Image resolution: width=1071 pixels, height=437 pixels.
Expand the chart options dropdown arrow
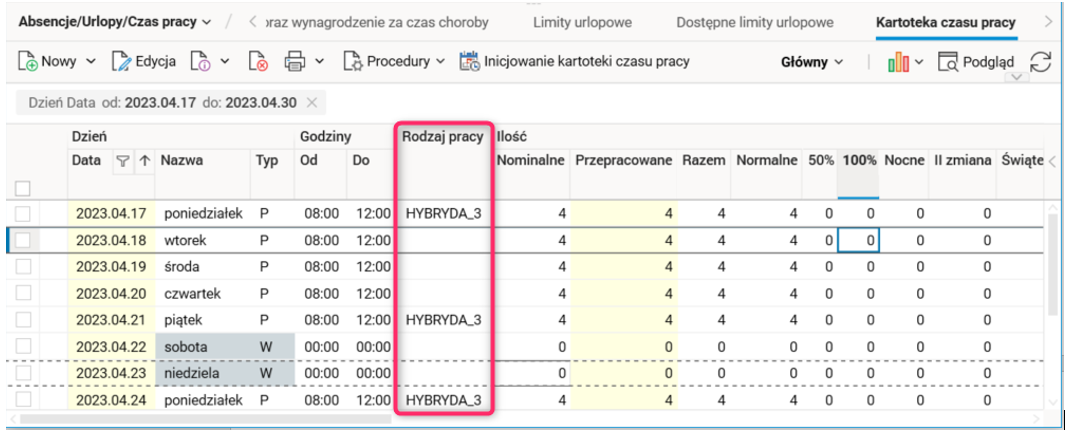pyautogui.click(x=919, y=62)
